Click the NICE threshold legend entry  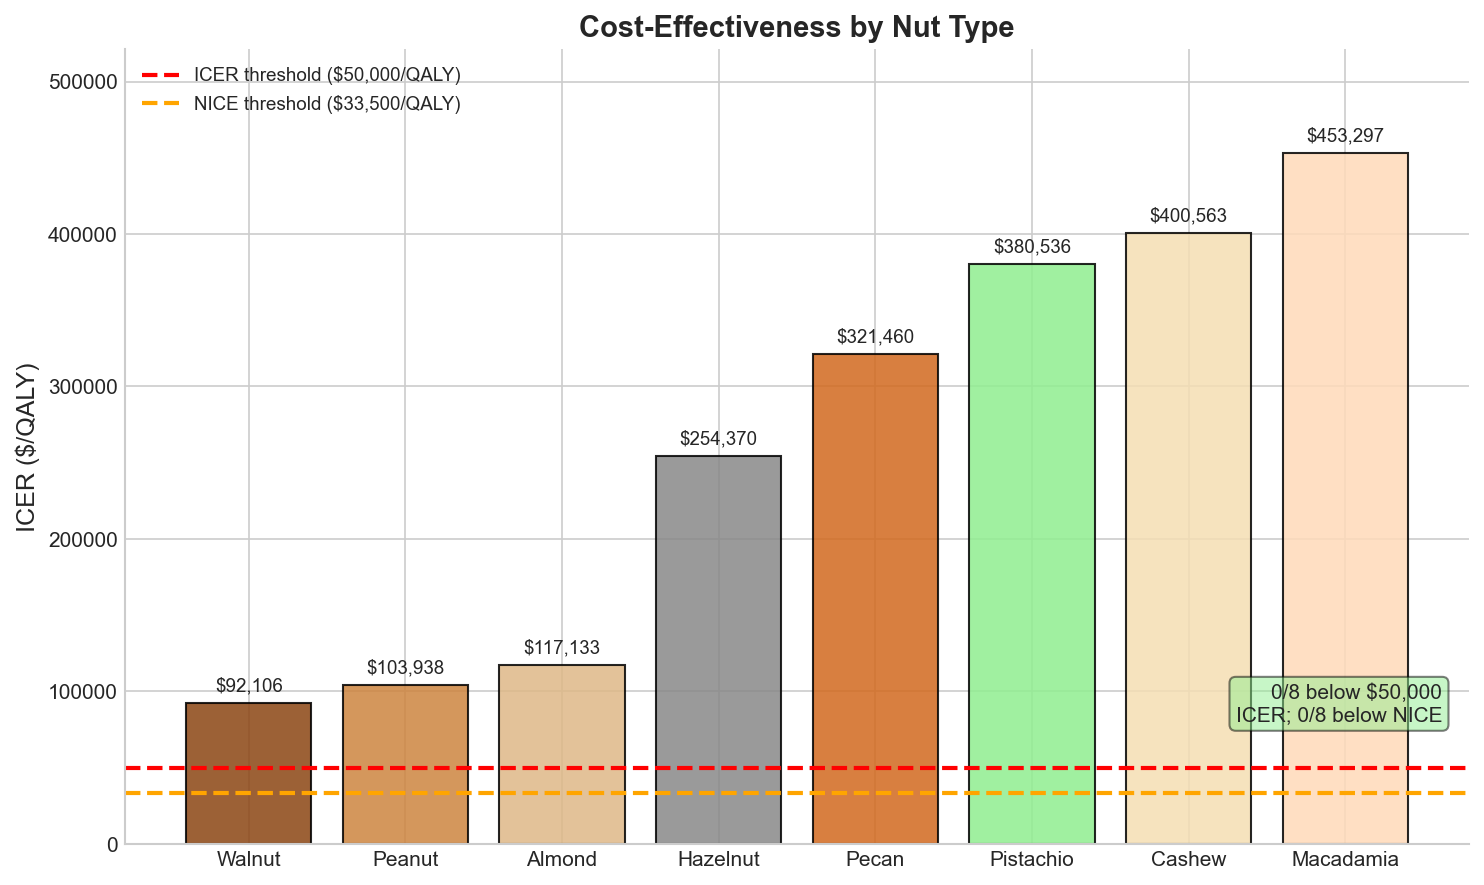point(326,104)
